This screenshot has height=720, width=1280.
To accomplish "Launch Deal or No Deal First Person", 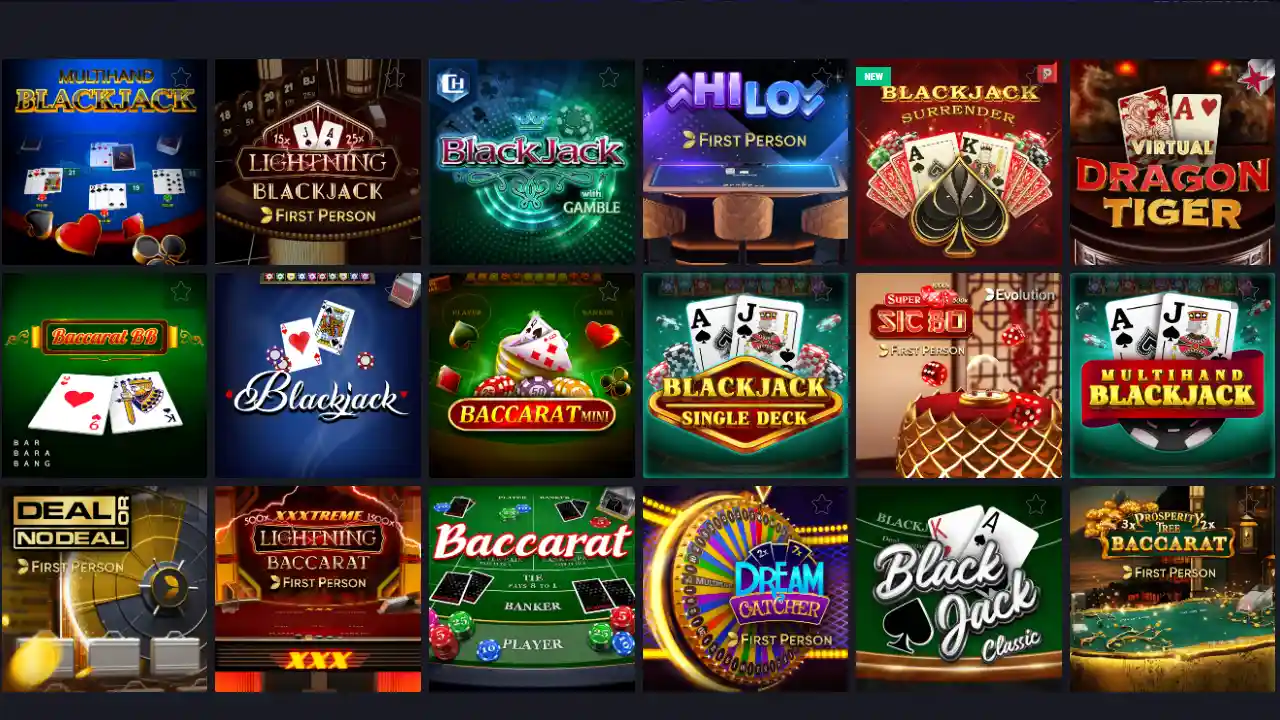I will pyautogui.click(x=105, y=589).
